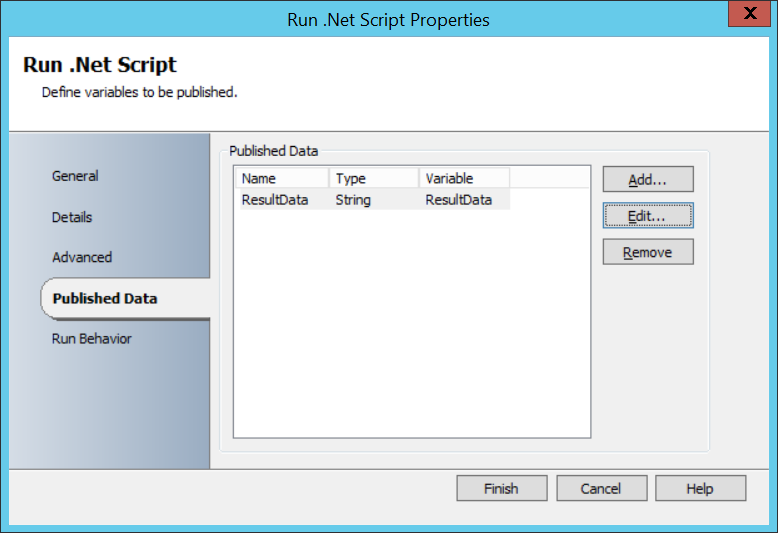Remove the selected published variable
This screenshot has width=778, height=533.
click(648, 252)
